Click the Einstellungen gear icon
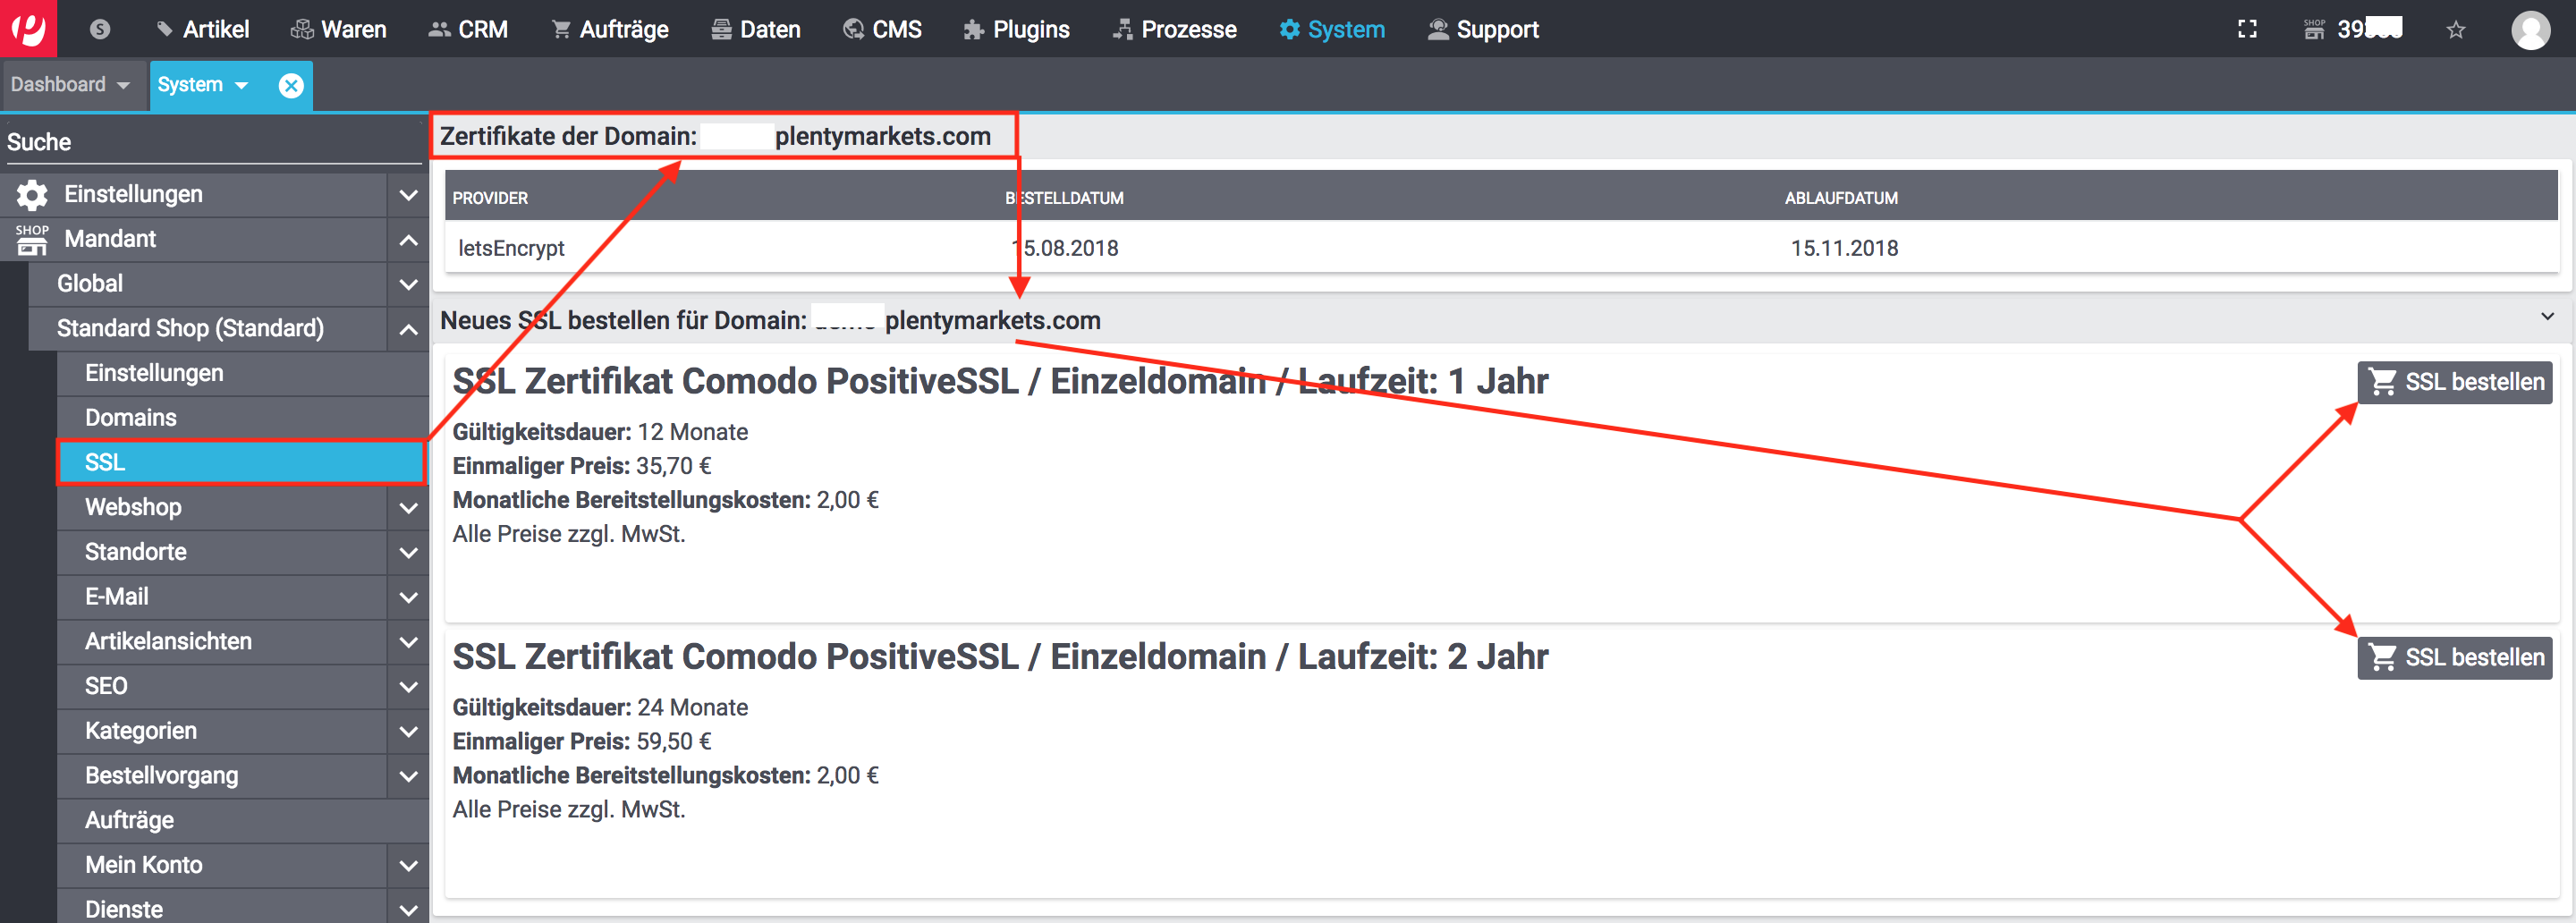 point(32,195)
